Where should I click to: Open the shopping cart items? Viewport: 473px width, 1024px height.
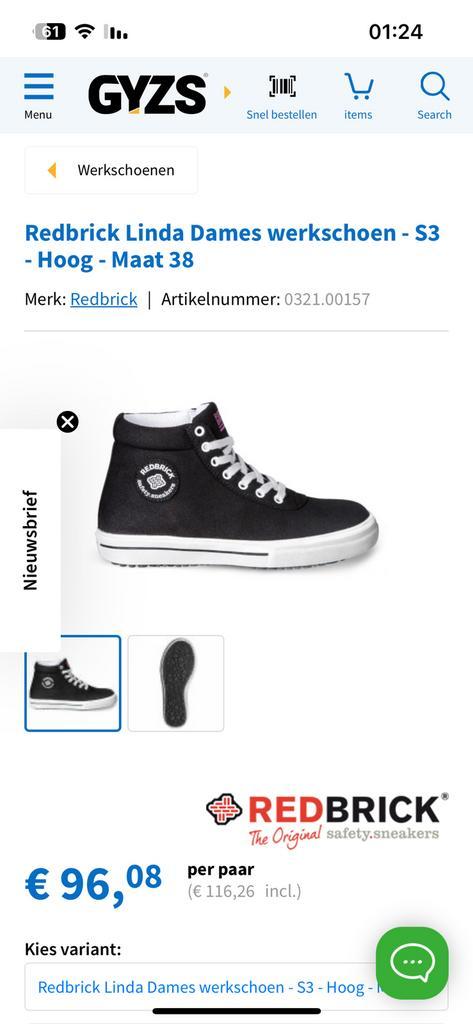pos(358,97)
